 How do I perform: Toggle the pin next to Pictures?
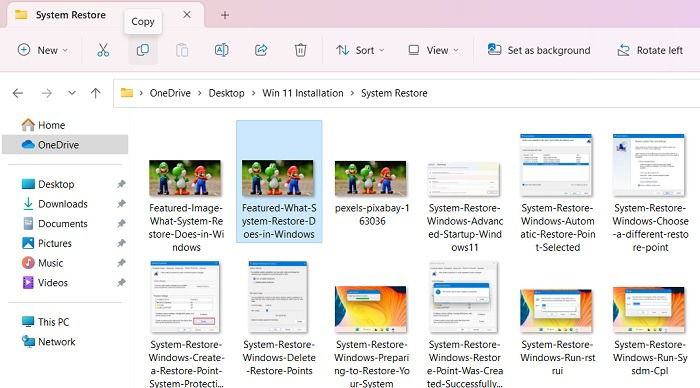click(121, 243)
